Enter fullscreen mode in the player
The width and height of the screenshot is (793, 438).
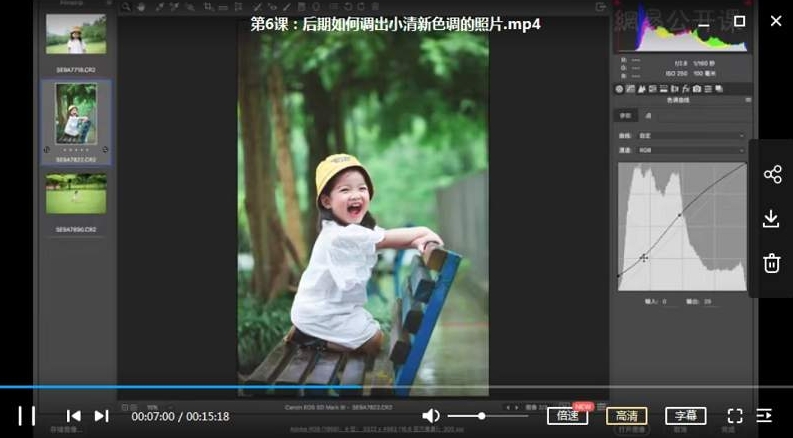pyautogui.click(x=735, y=416)
